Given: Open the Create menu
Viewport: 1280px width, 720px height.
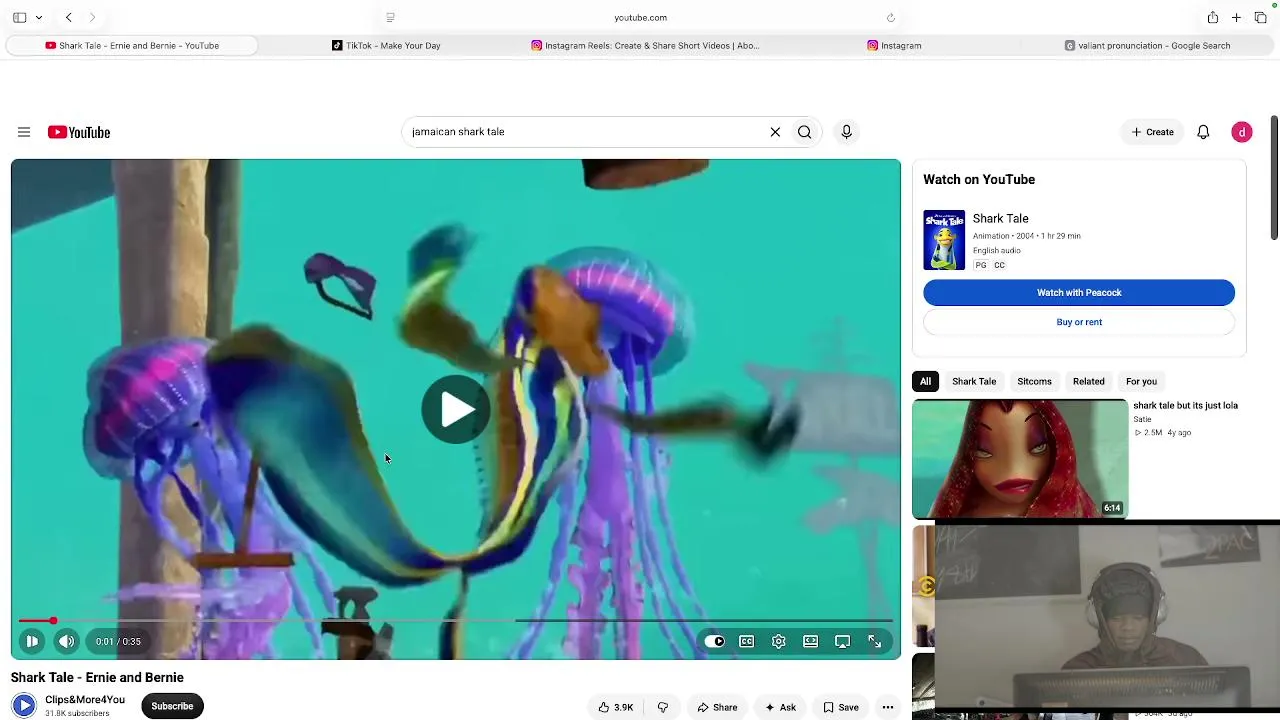Looking at the screenshot, I should click(1152, 132).
